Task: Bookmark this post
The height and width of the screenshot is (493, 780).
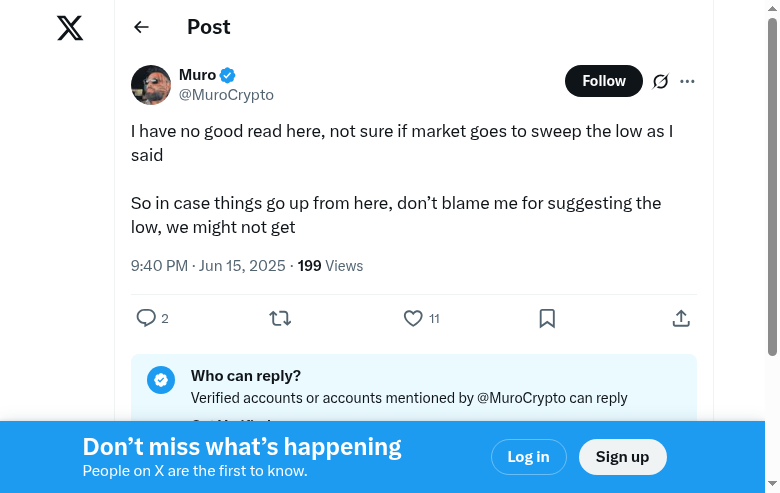Action: [547, 318]
